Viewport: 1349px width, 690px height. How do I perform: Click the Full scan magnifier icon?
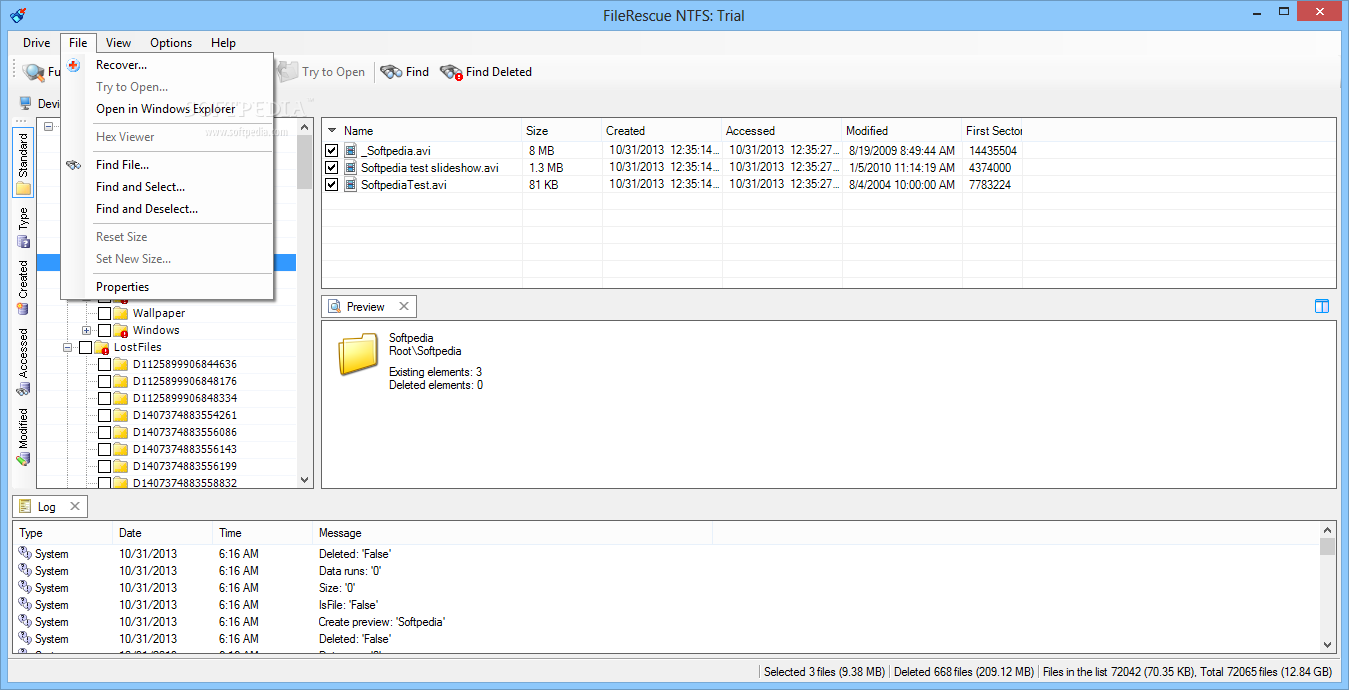tap(34, 72)
